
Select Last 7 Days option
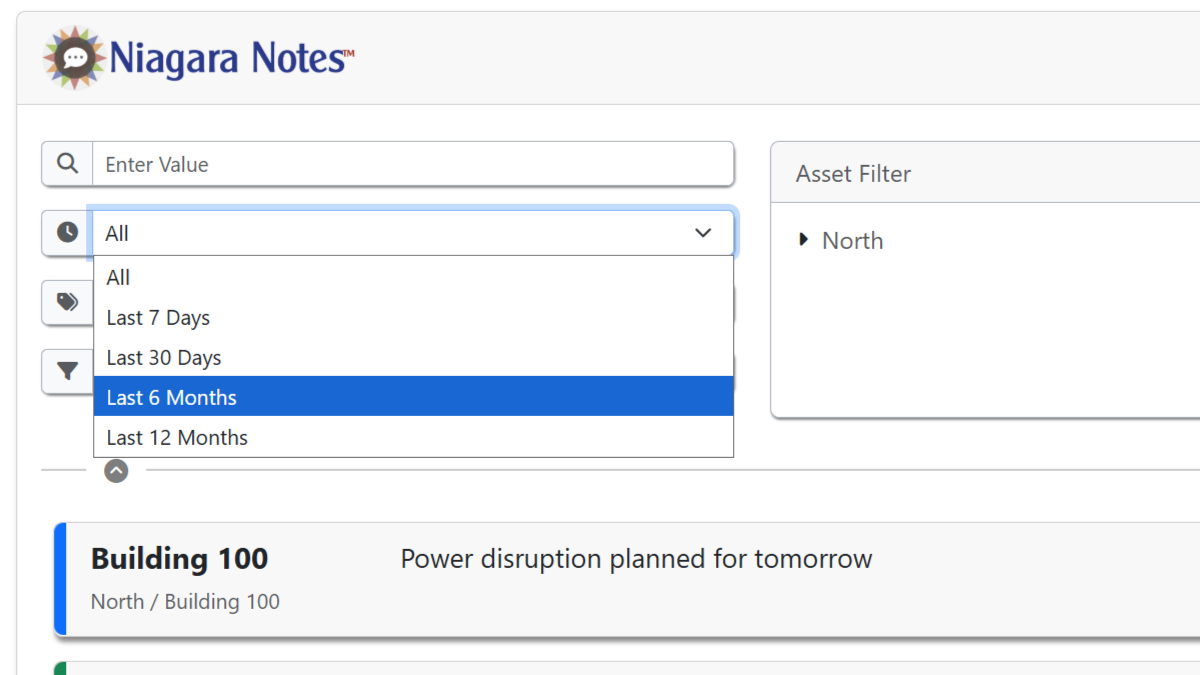(x=158, y=318)
